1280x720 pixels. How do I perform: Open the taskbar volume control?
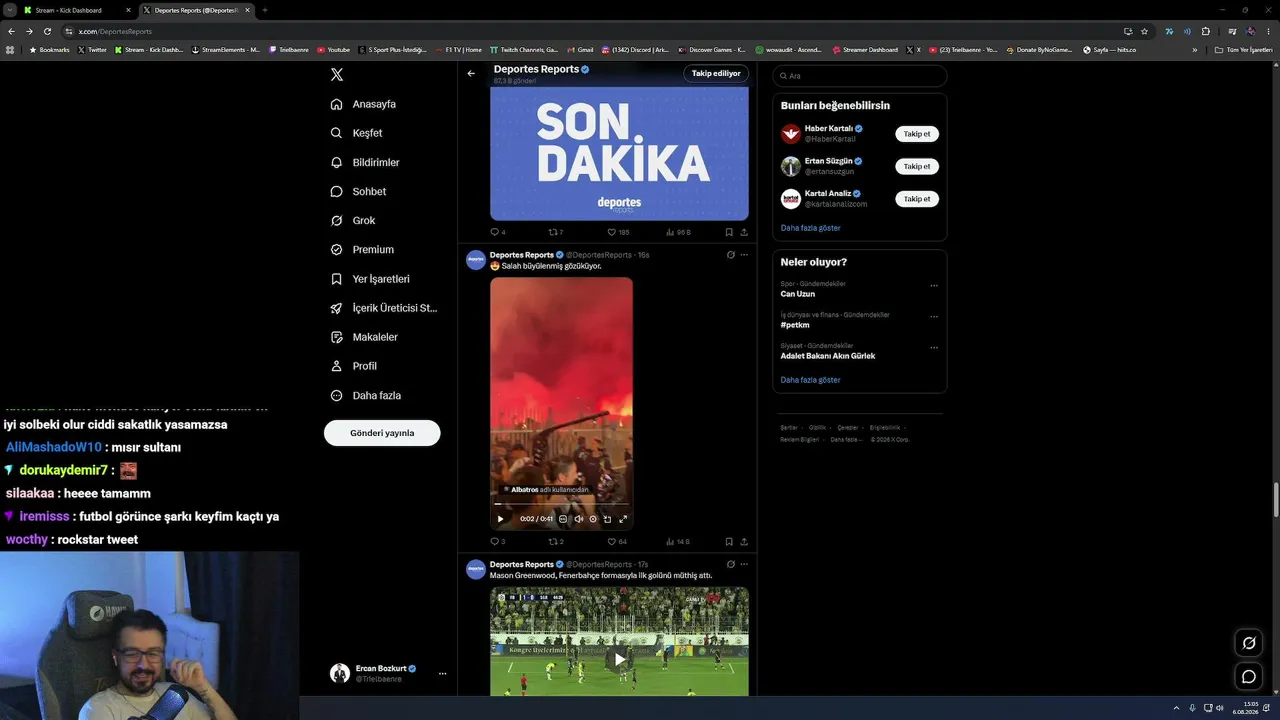(x=1219, y=708)
